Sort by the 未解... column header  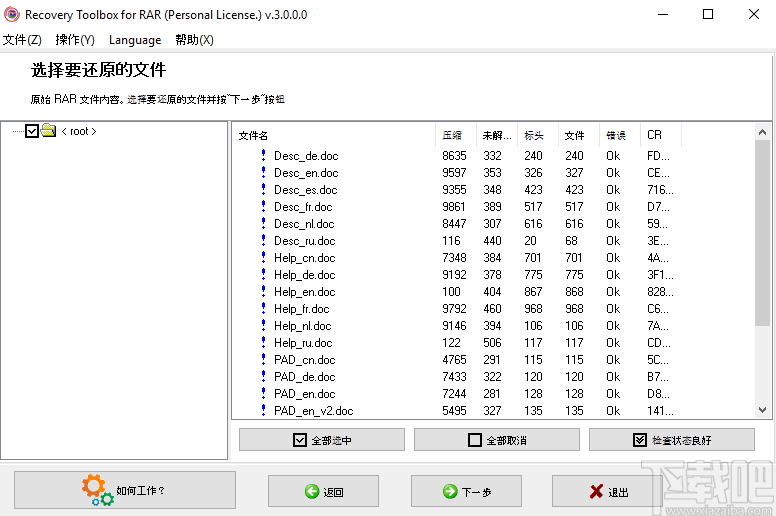tap(497, 135)
